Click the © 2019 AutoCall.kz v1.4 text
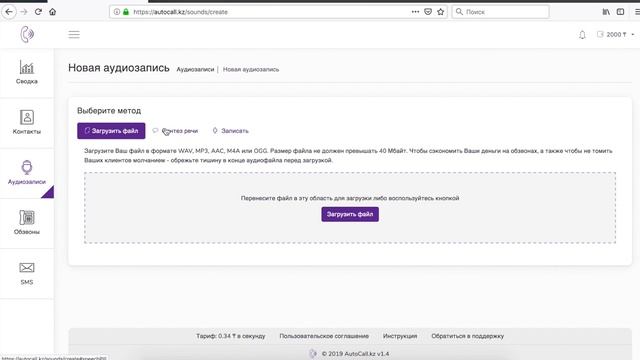This screenshot has height=360, width=640. coord(355,354)
